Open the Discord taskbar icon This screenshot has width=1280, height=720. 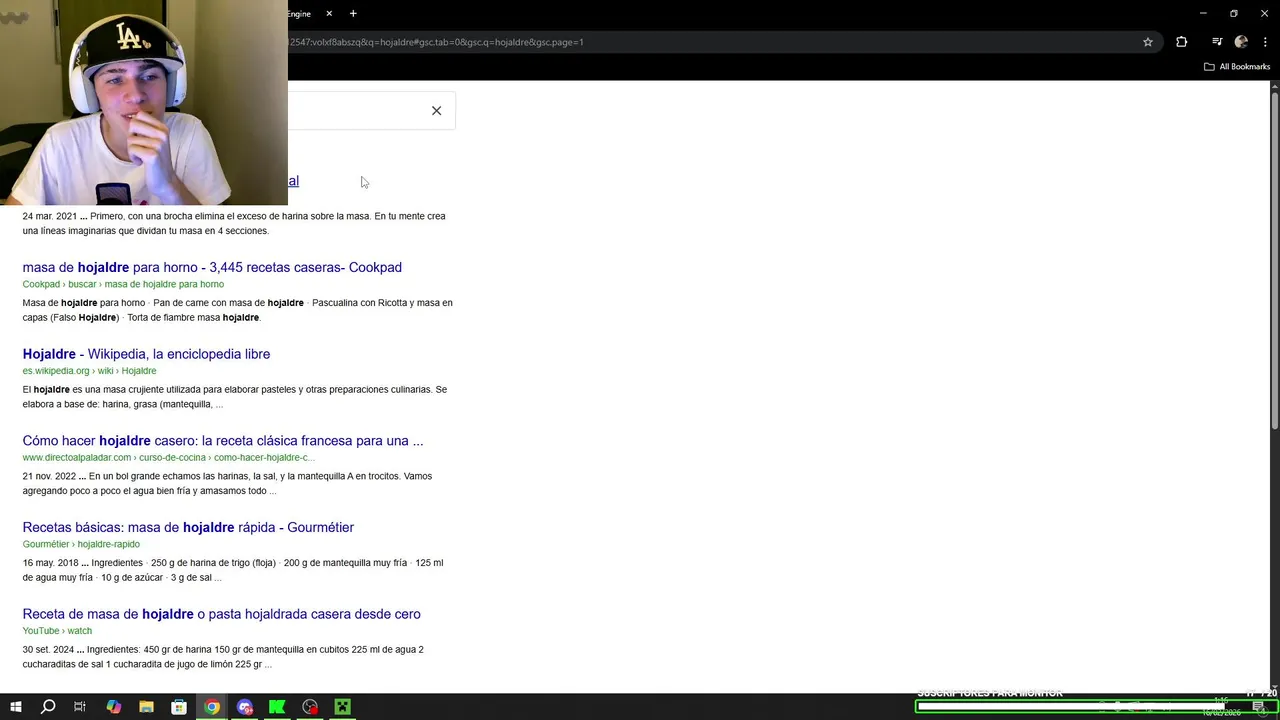coord(245,707)
